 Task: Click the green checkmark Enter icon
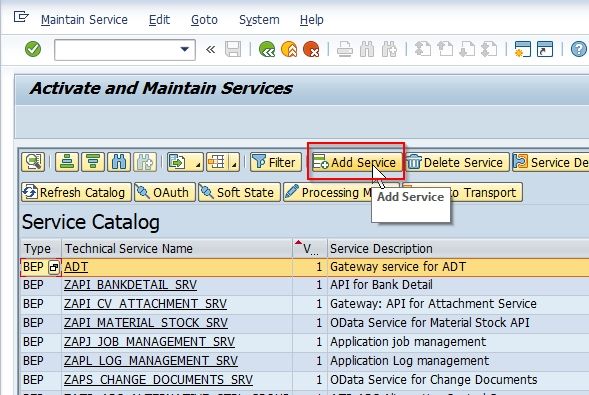coord(33,49)
